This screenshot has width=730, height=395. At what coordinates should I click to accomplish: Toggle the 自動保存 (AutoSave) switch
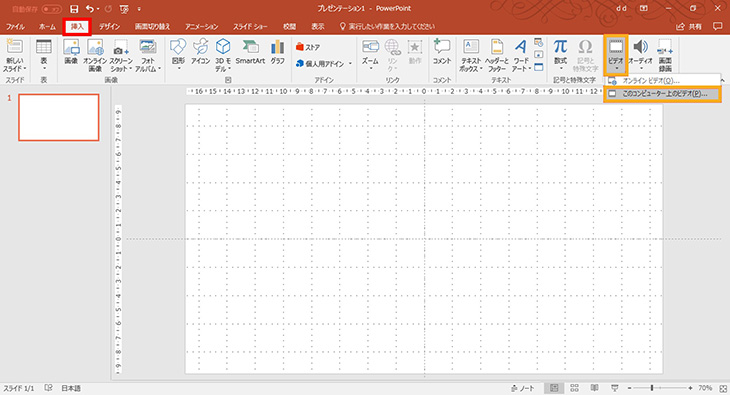(x=51, y=9)
